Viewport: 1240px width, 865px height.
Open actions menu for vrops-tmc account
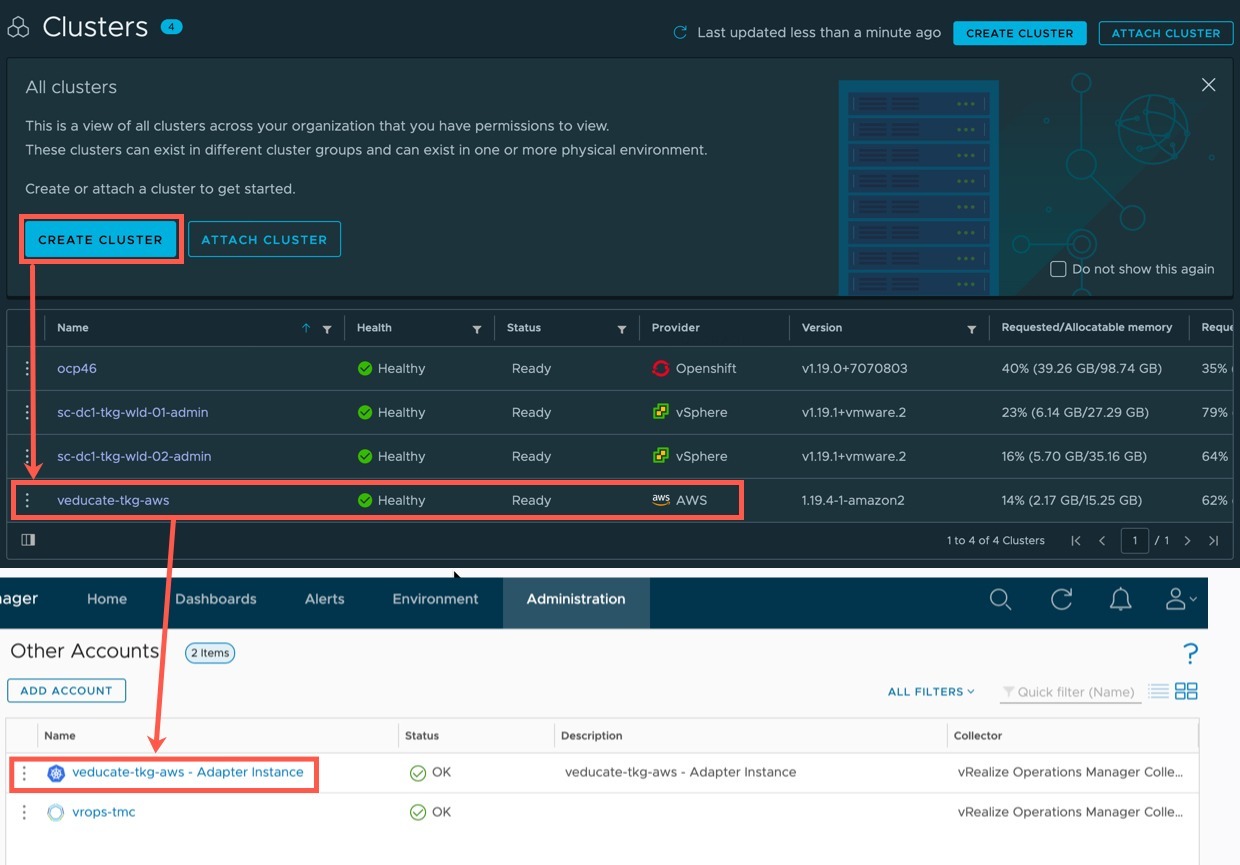click(25, 812)
